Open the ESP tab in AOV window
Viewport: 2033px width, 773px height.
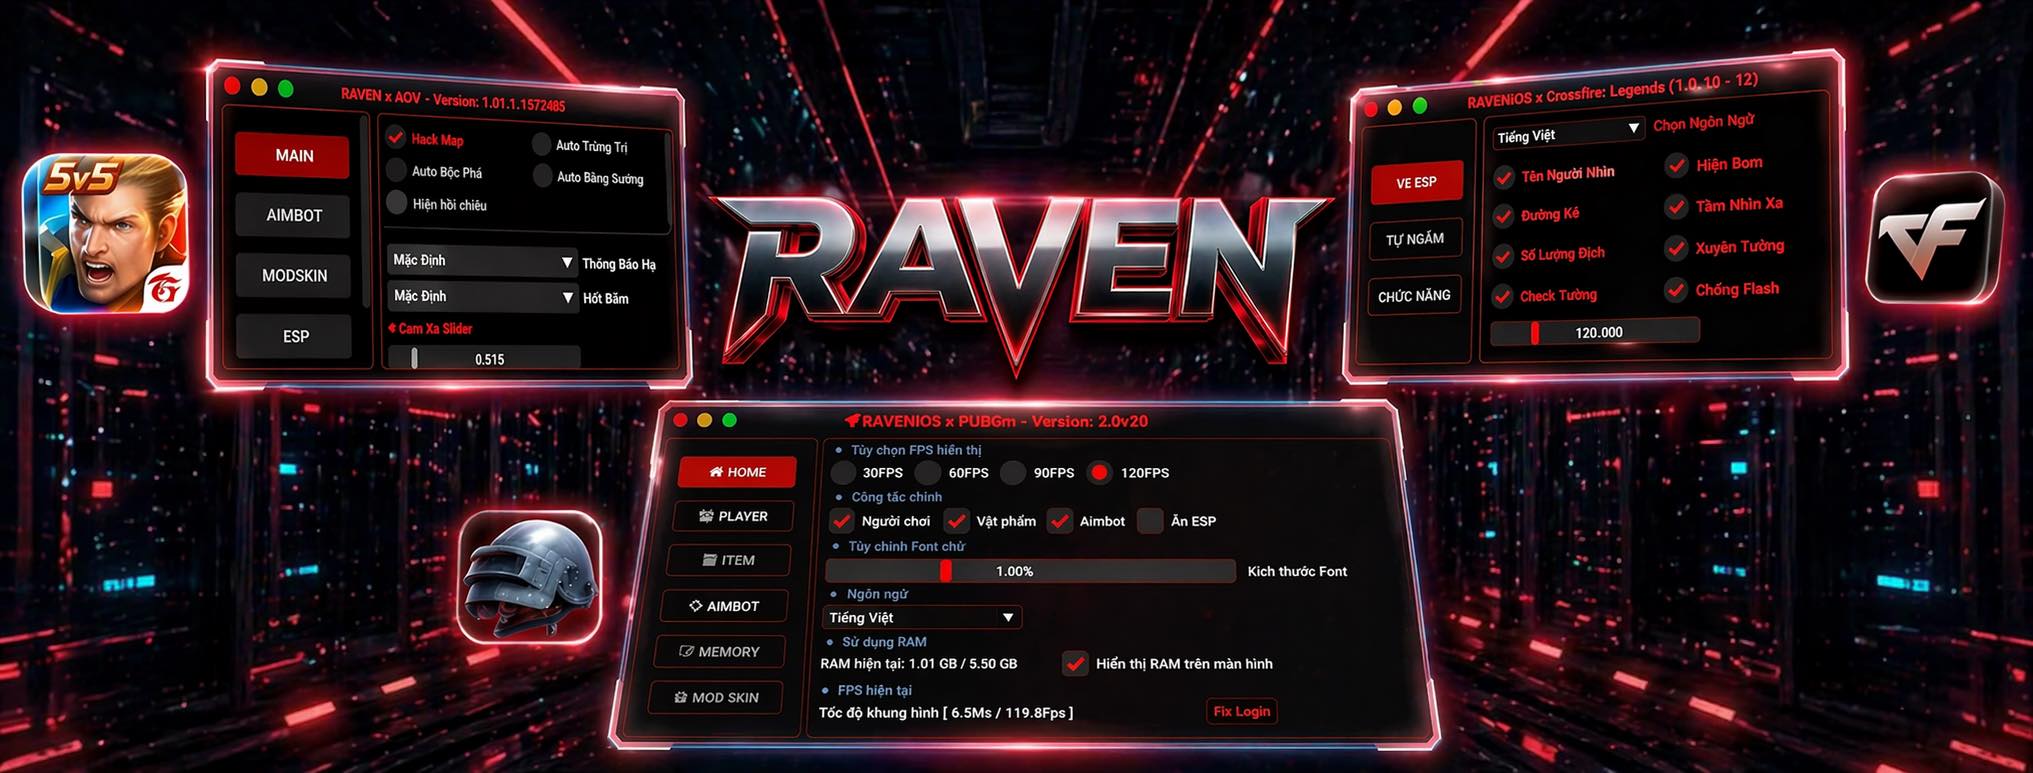tap(295, 337)
